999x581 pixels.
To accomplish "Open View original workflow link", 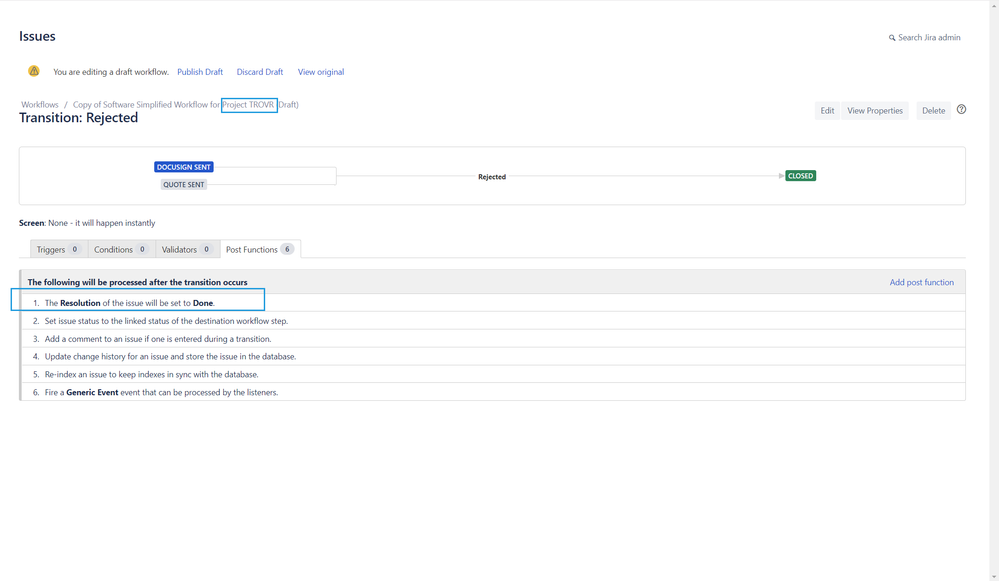I will 321,72.
